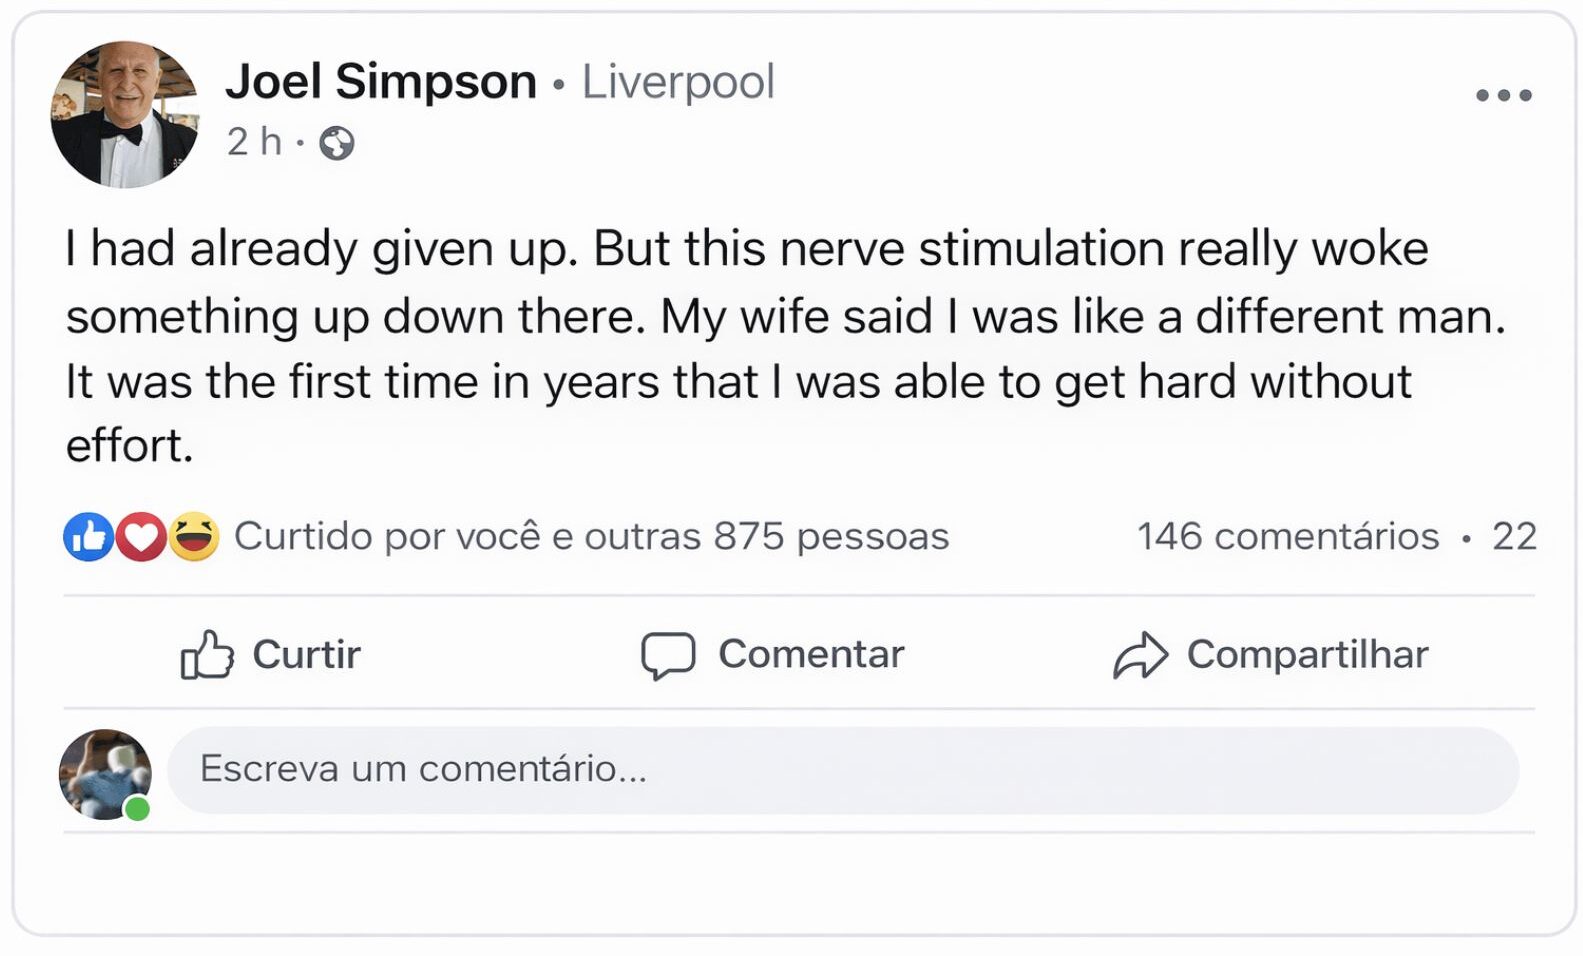Open the three-dot post options menu

(x=1503, y=96)
